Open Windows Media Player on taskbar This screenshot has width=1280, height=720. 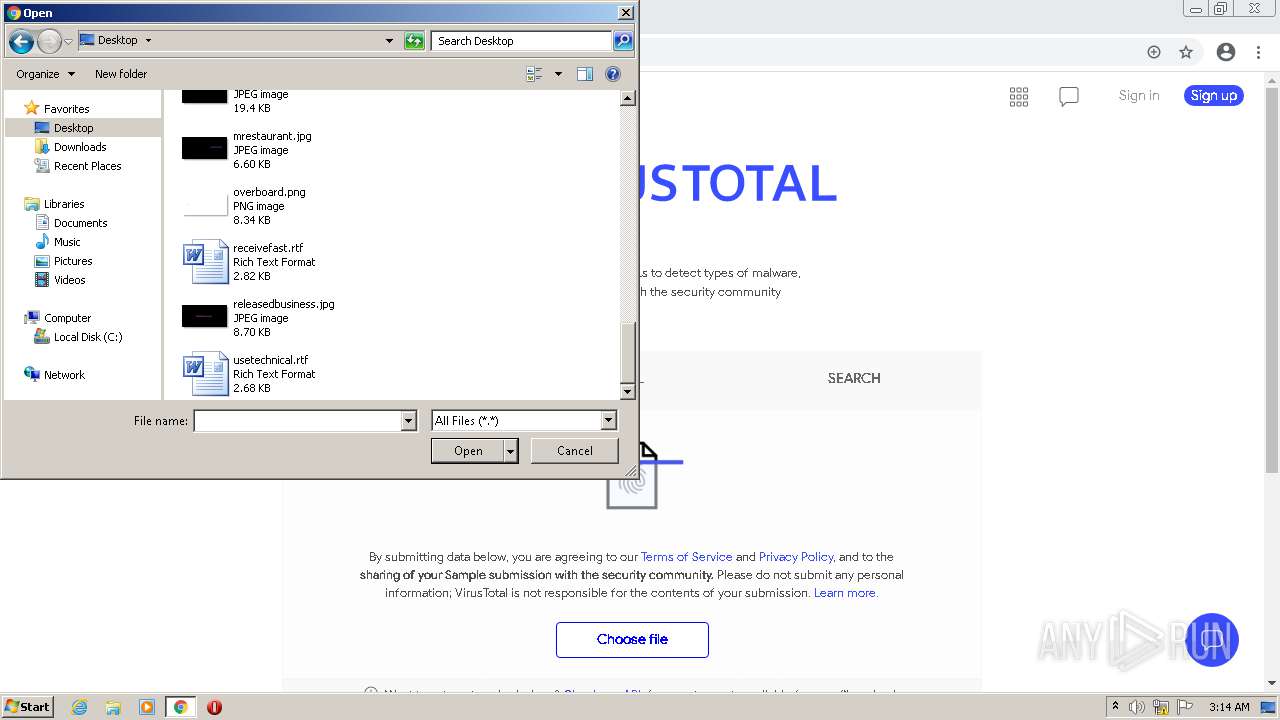point(147,707)
